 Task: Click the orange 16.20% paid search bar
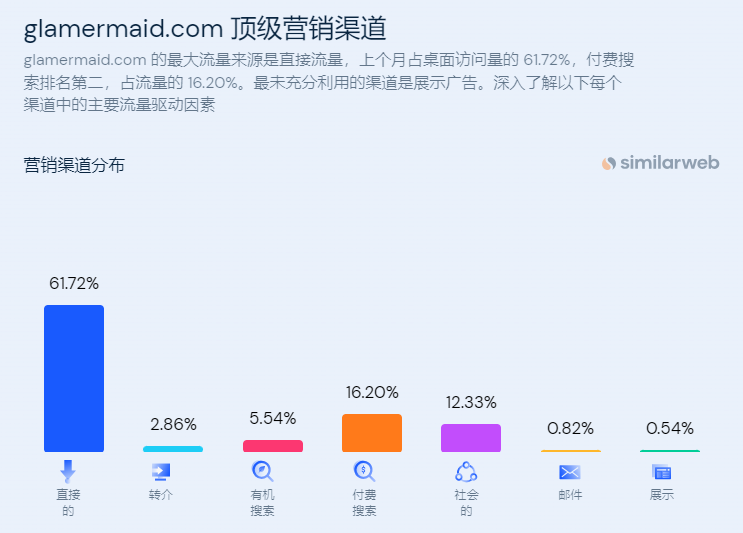tap(372, 433)
